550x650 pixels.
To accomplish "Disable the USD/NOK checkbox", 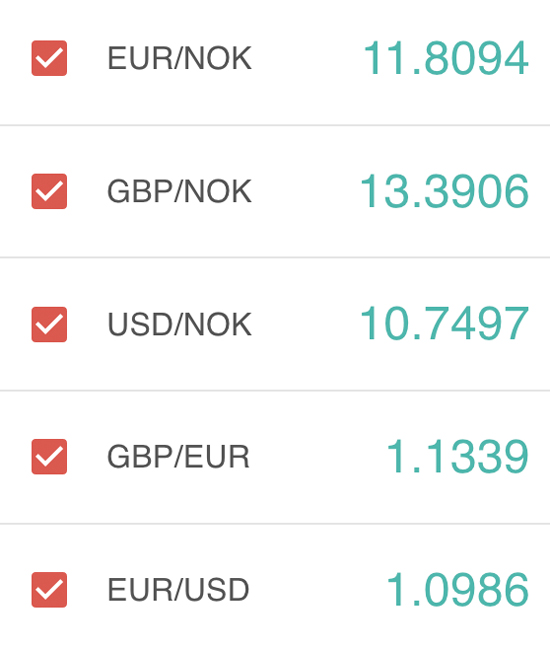I will (49, 324).
